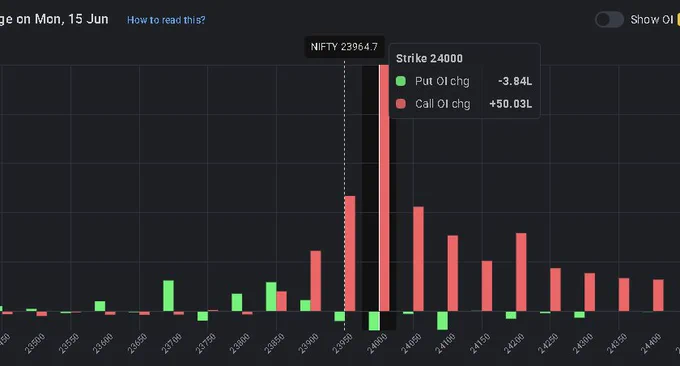The width and height of the screenshot is (680, 366).
Task: Click the green put bar at strike 23600
Action: point(100,306)
